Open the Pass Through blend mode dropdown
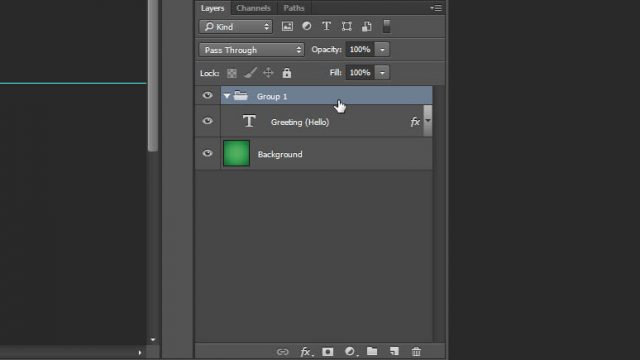The width and height of the screenshot is (640, 360). pos(251,50)
